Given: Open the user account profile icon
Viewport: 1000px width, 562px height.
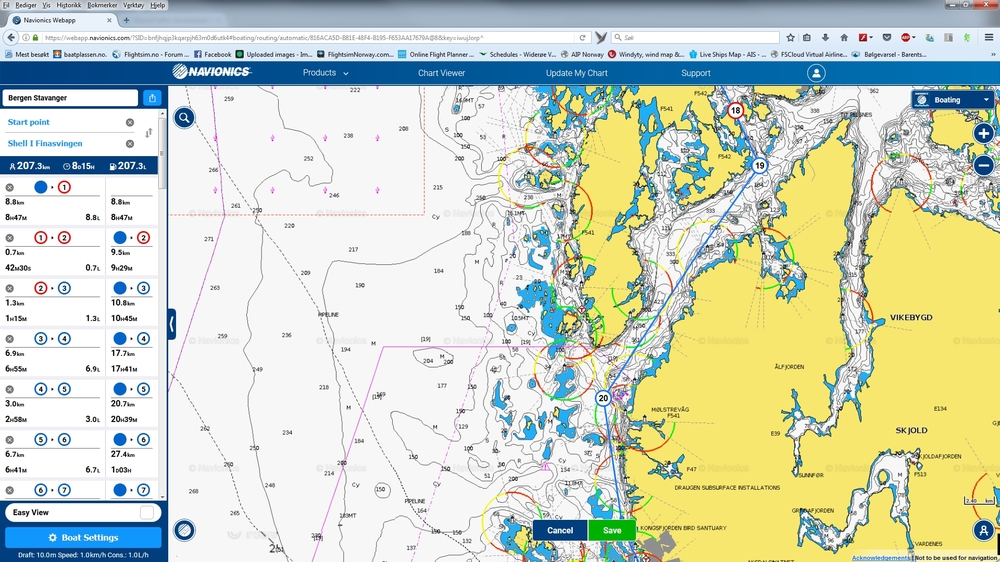Looking at the screenshot, I should tap(816, 73).
